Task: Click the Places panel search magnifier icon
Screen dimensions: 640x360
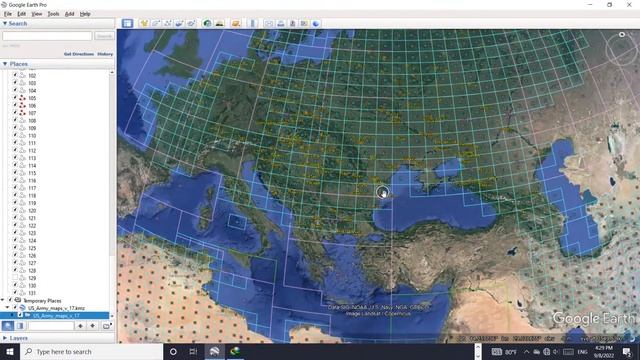Action: [x=8, y=326]
